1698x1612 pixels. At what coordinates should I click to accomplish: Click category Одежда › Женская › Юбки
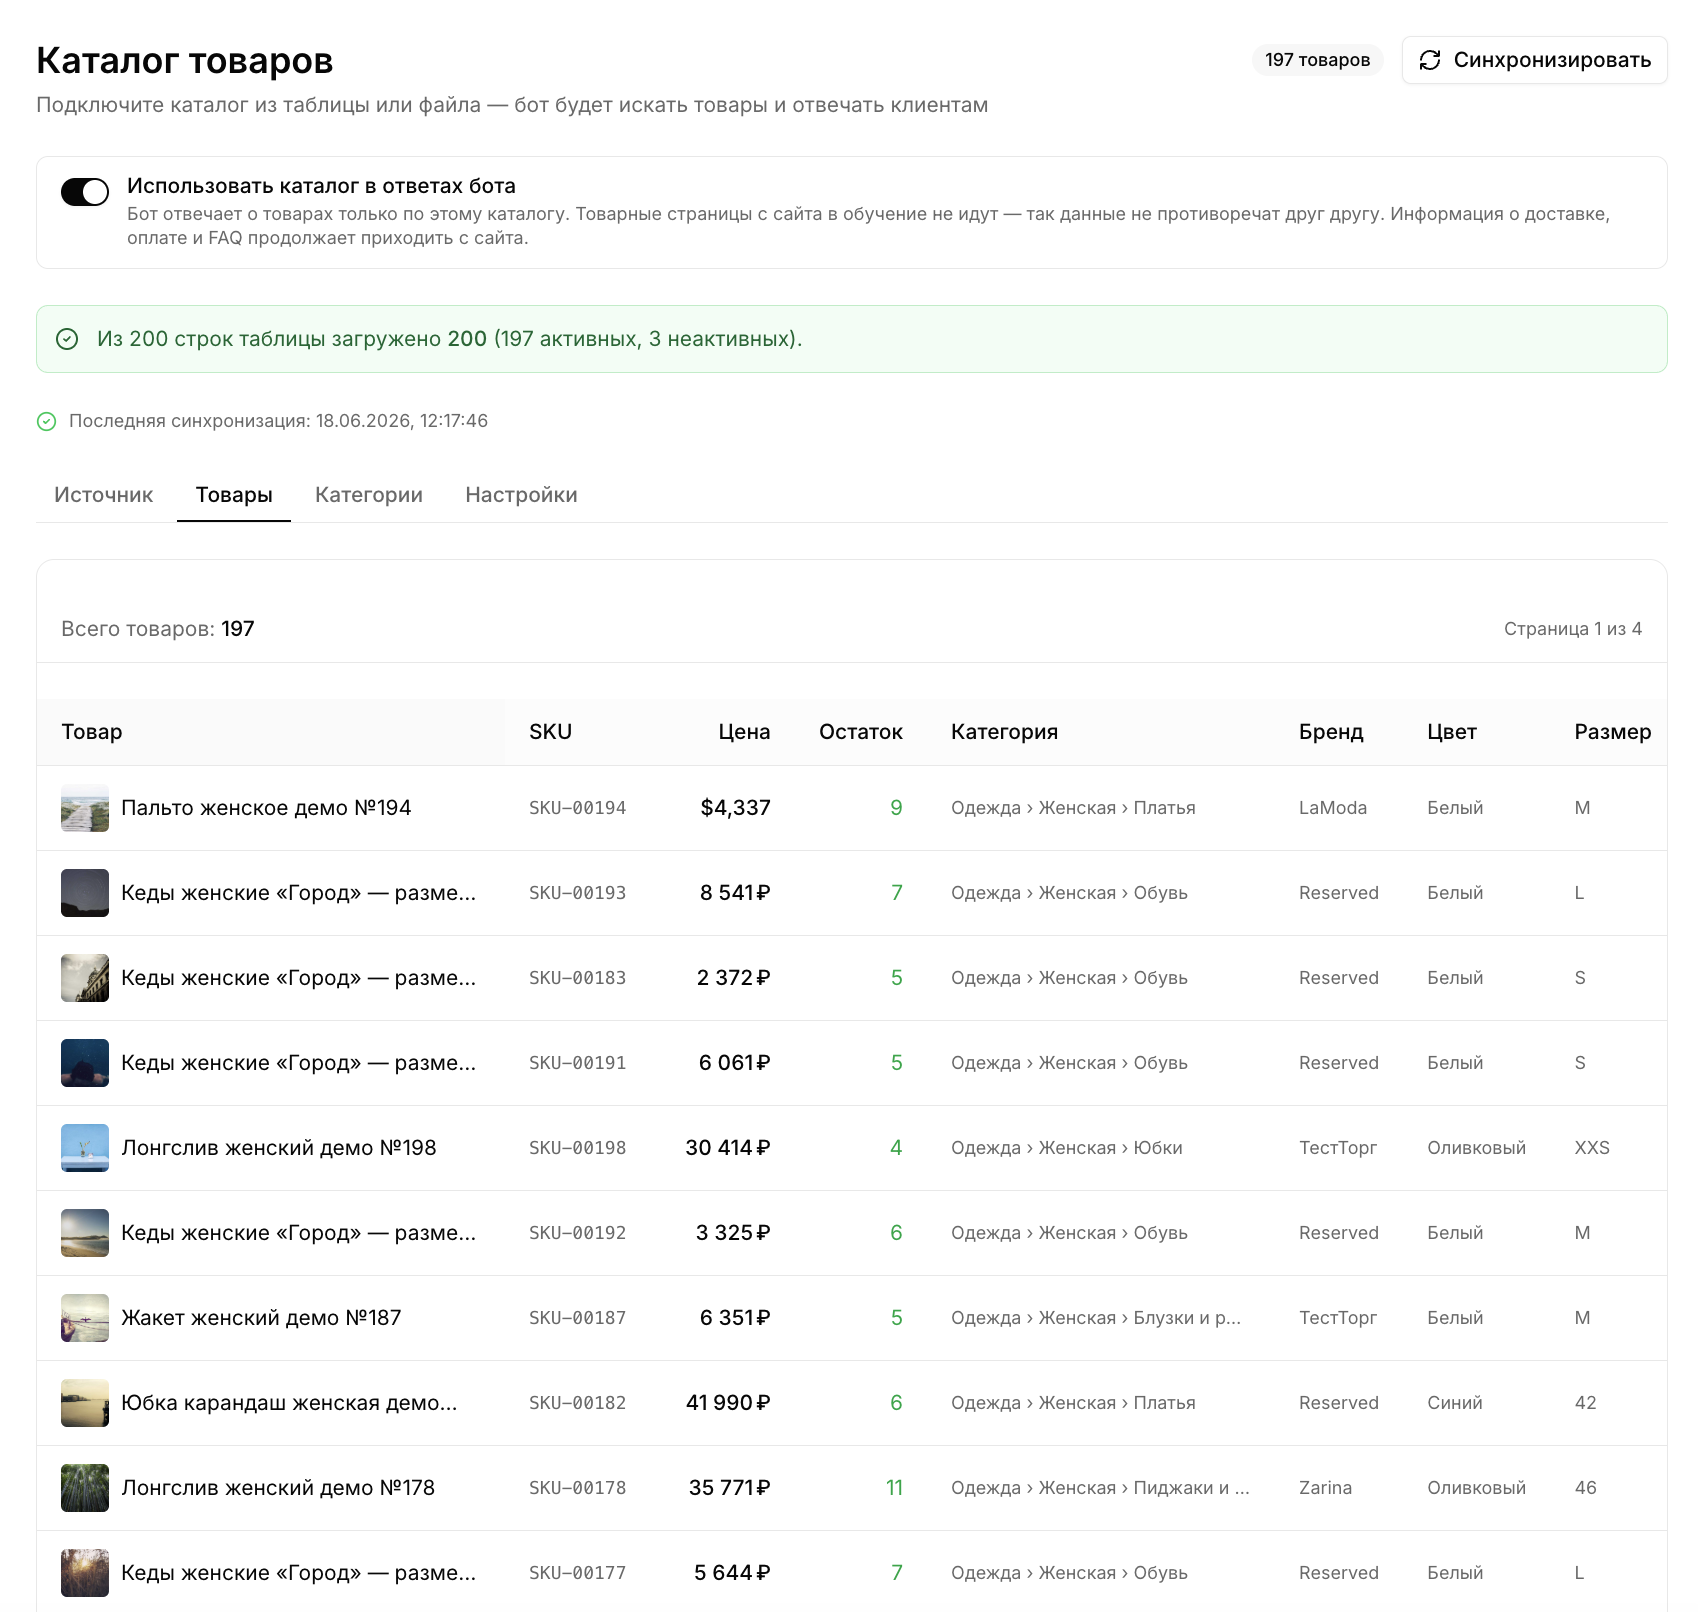[1067, 1148]
